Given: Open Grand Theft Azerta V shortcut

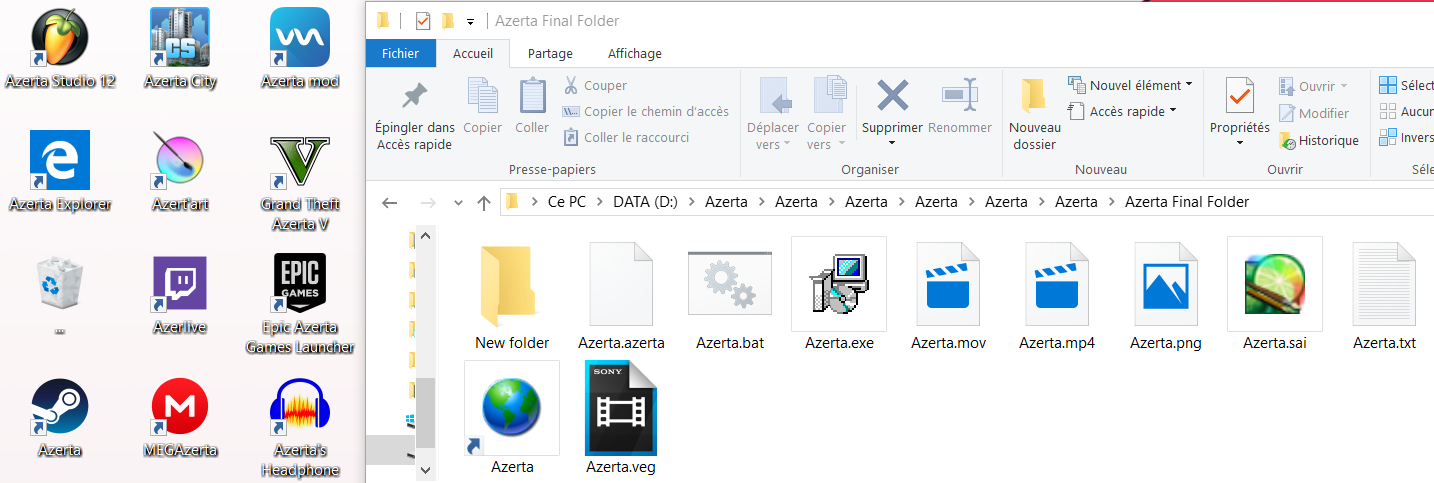Looking at the screenshot, I should coord(300,181).
